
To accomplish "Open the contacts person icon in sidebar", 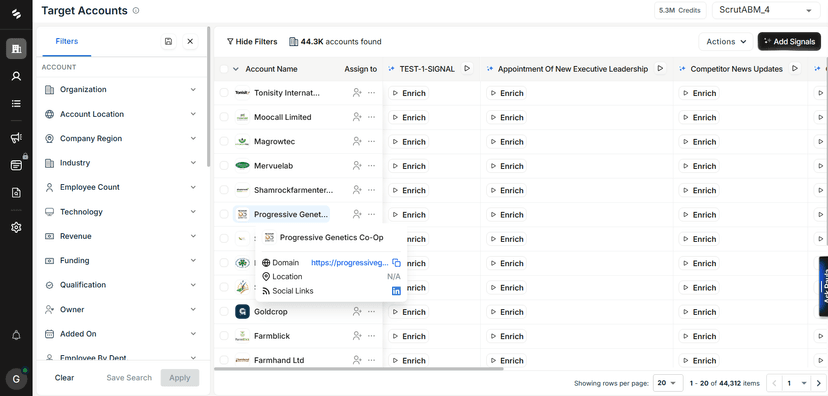I will point(16,76).
